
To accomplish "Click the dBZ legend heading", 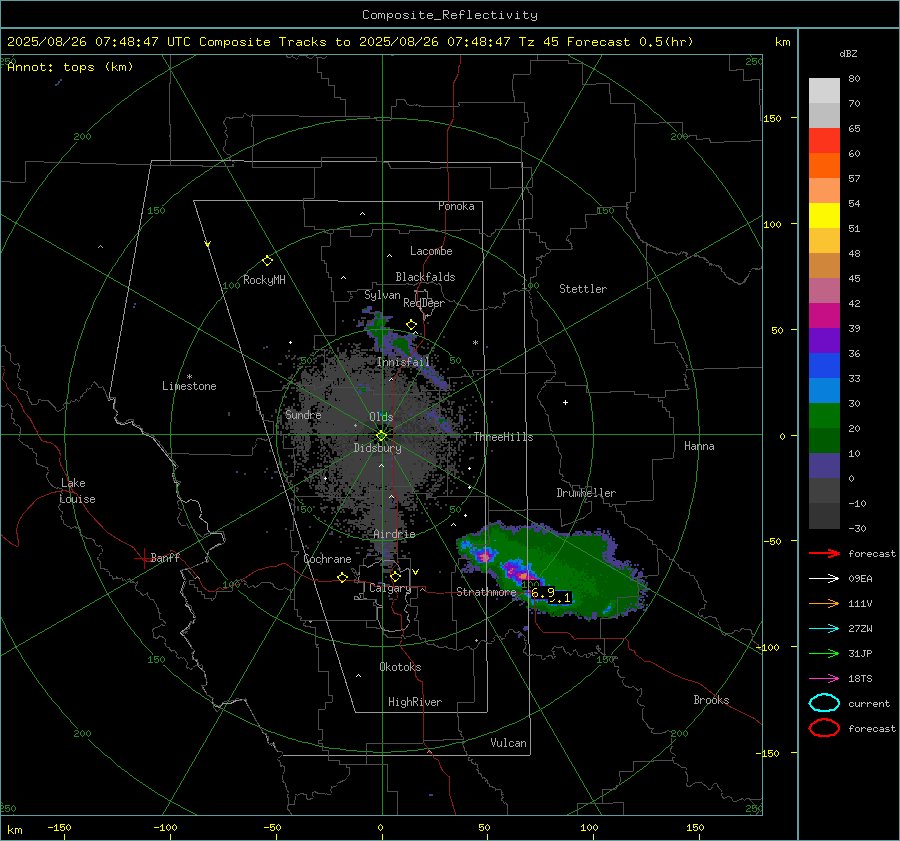I will [x=848, y=53].
